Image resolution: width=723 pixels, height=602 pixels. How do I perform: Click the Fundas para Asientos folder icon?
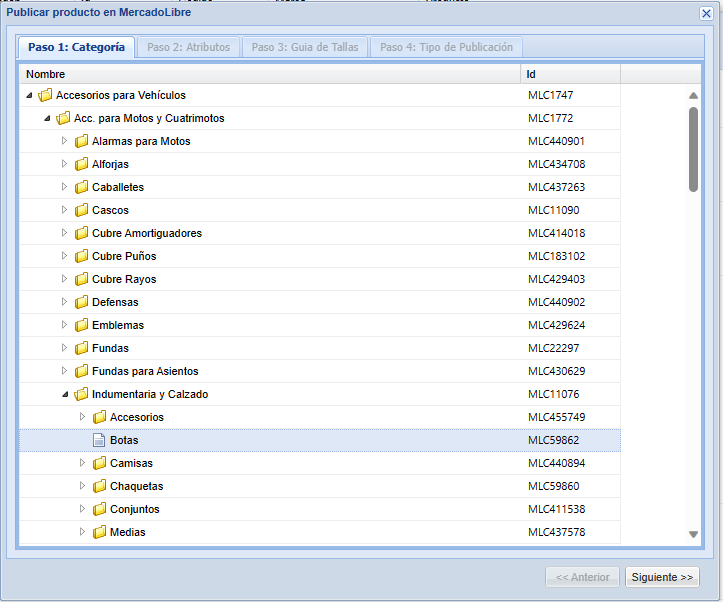(x=81, y=372)
